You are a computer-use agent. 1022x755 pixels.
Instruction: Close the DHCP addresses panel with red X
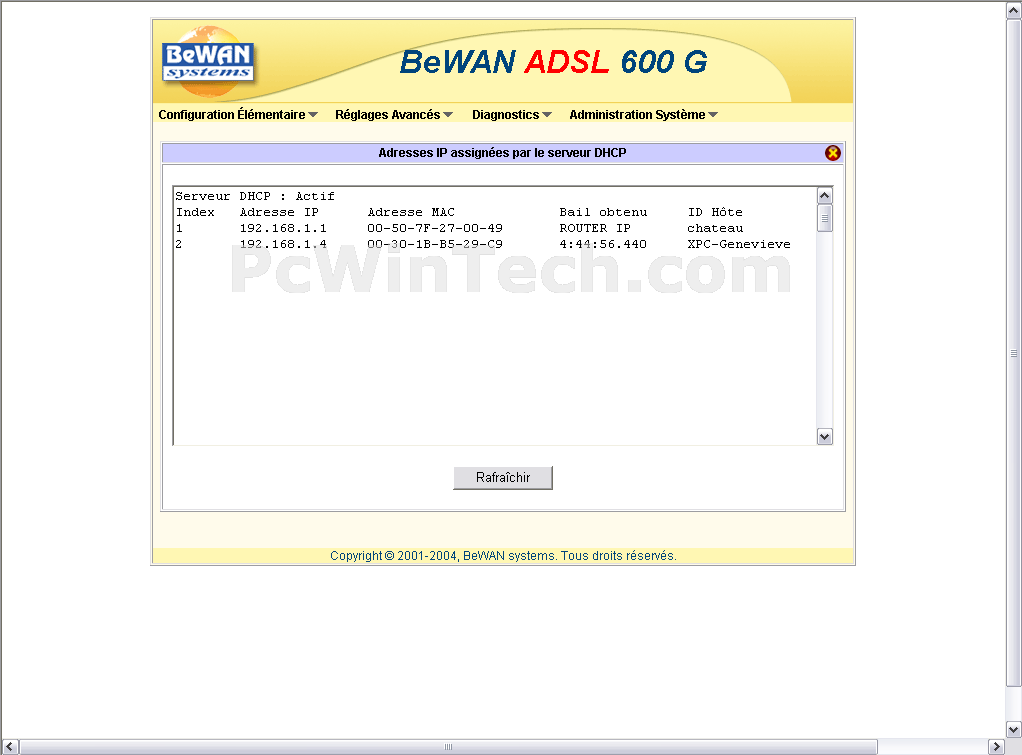[832, 153]
